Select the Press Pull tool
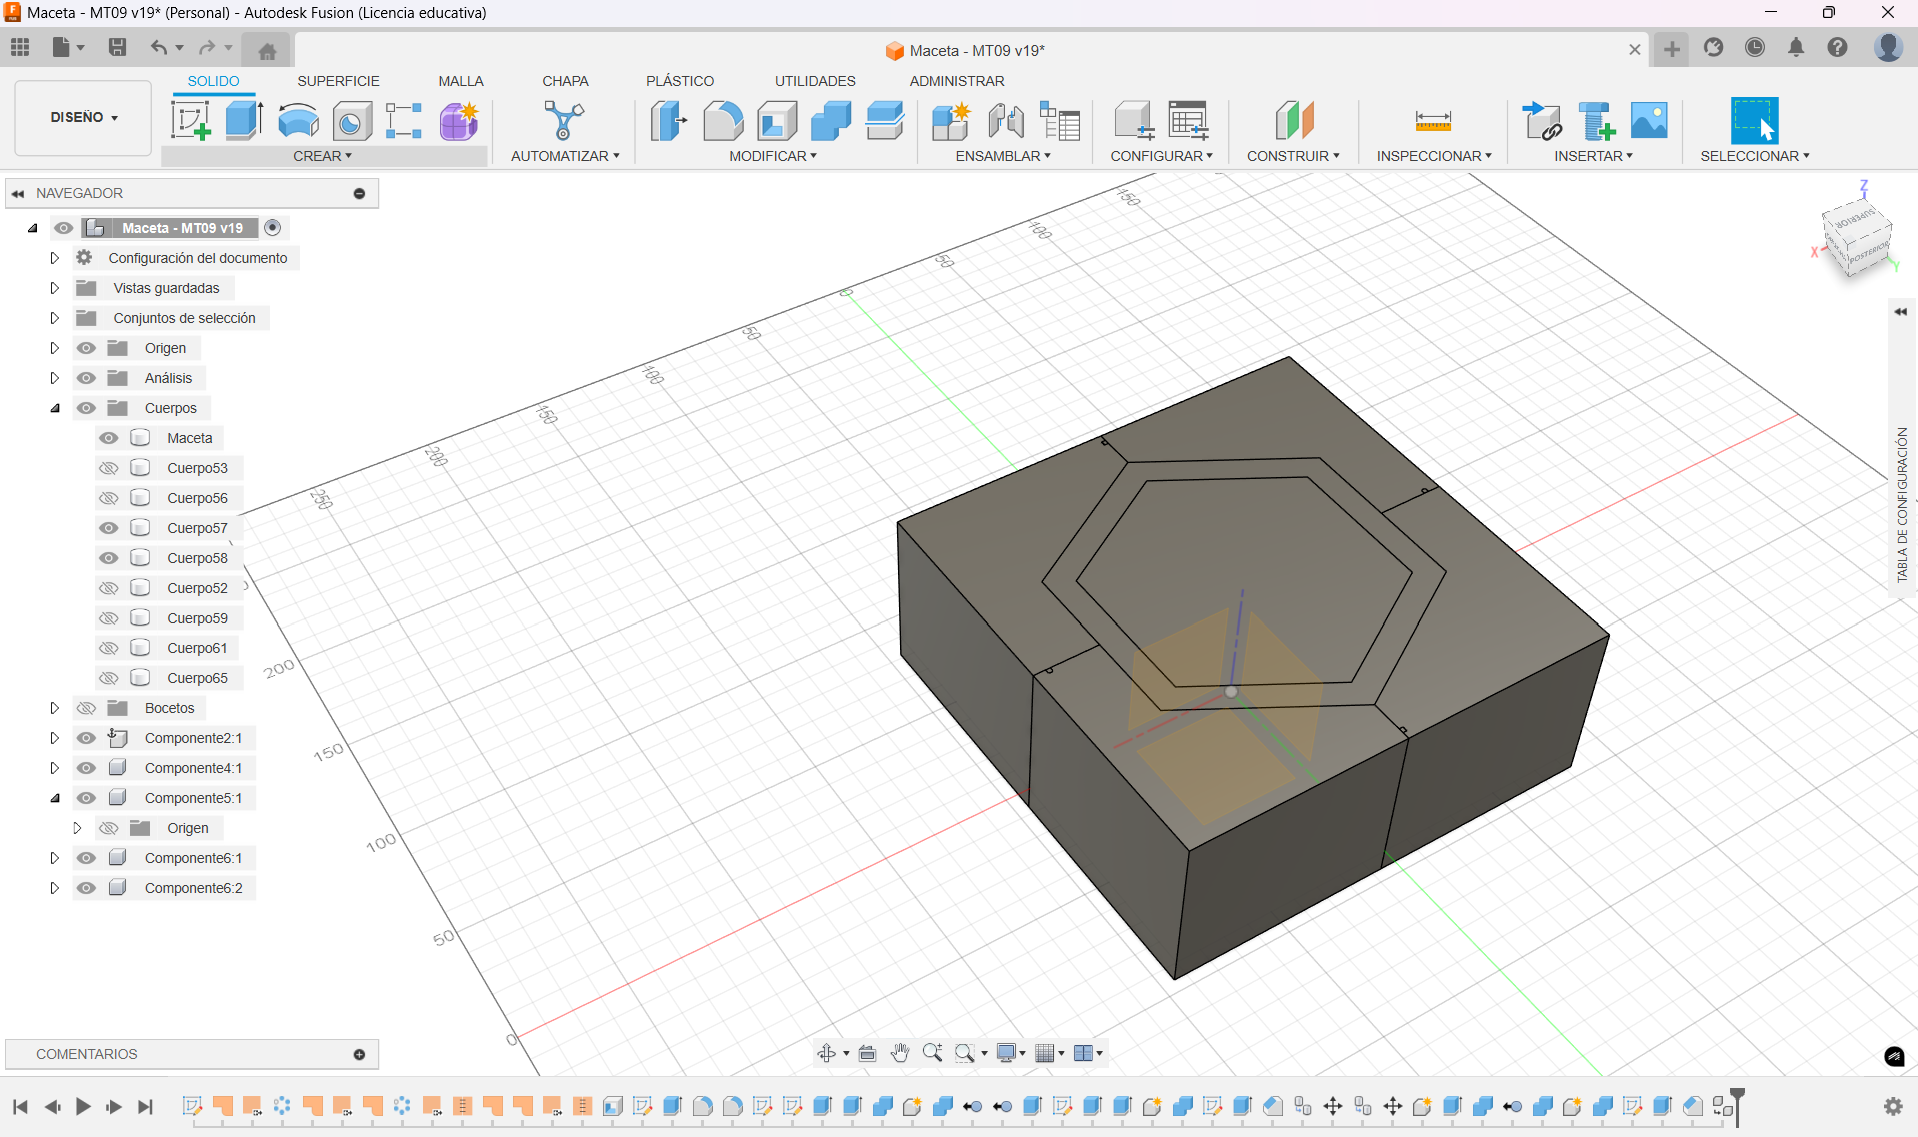 669,121
